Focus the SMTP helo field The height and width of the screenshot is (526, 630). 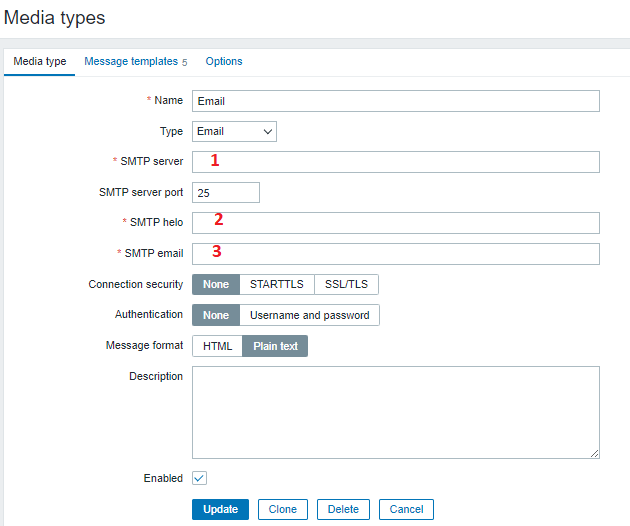pos(395,222)
